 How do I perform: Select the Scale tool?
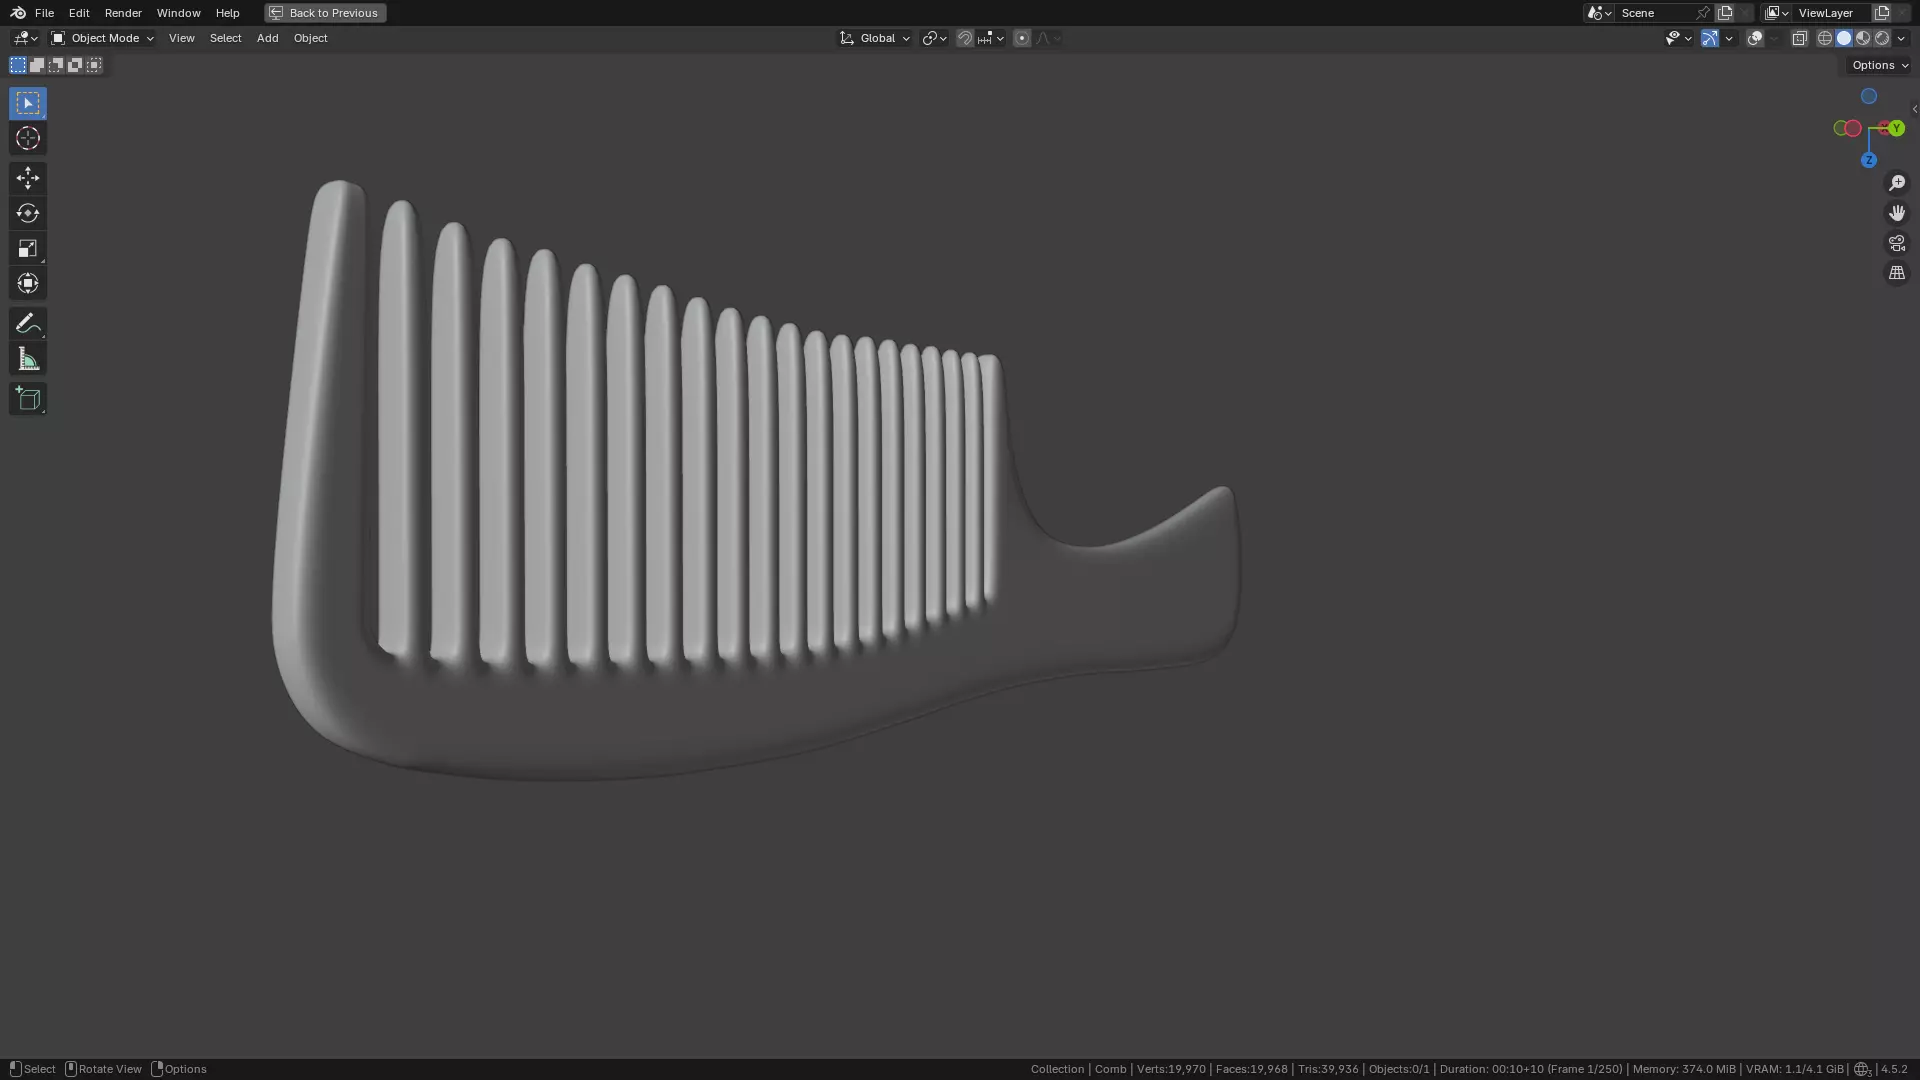pyautogui.click(x=28, y=248)
